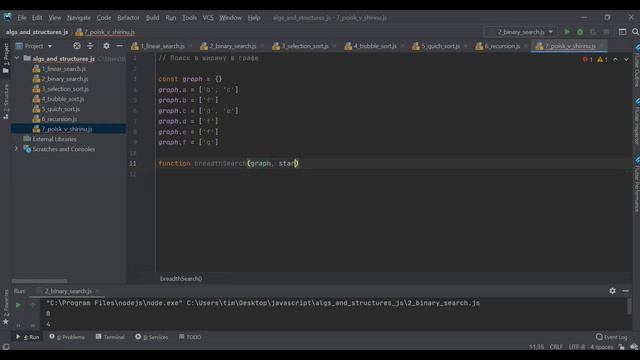
Task: Open the Navigate menu
Action: [79, 18]
